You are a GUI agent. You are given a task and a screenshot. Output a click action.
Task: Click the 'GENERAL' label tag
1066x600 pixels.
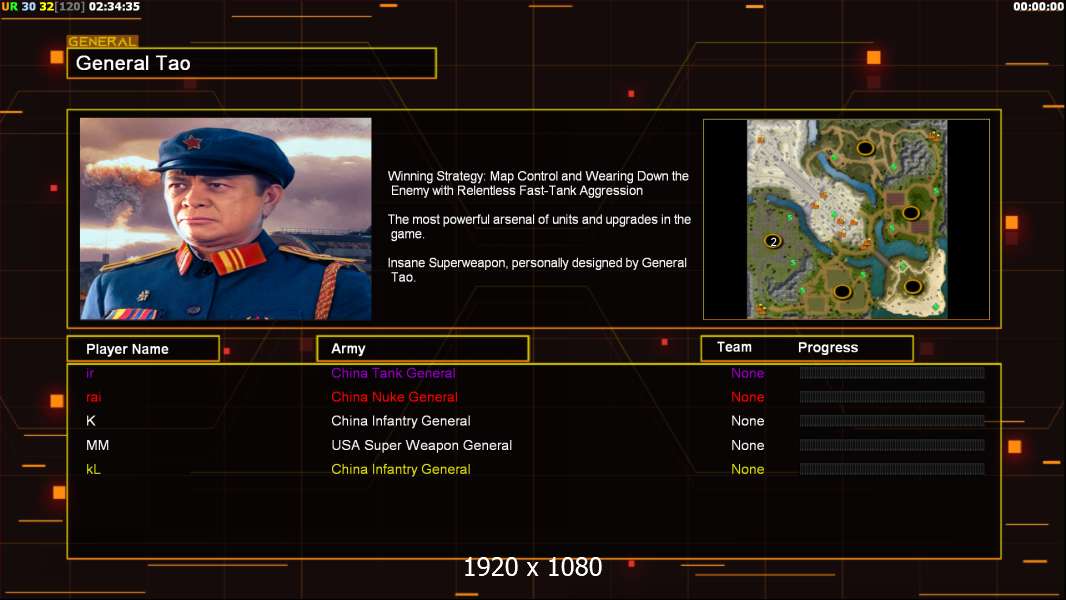tap(103, 41)
